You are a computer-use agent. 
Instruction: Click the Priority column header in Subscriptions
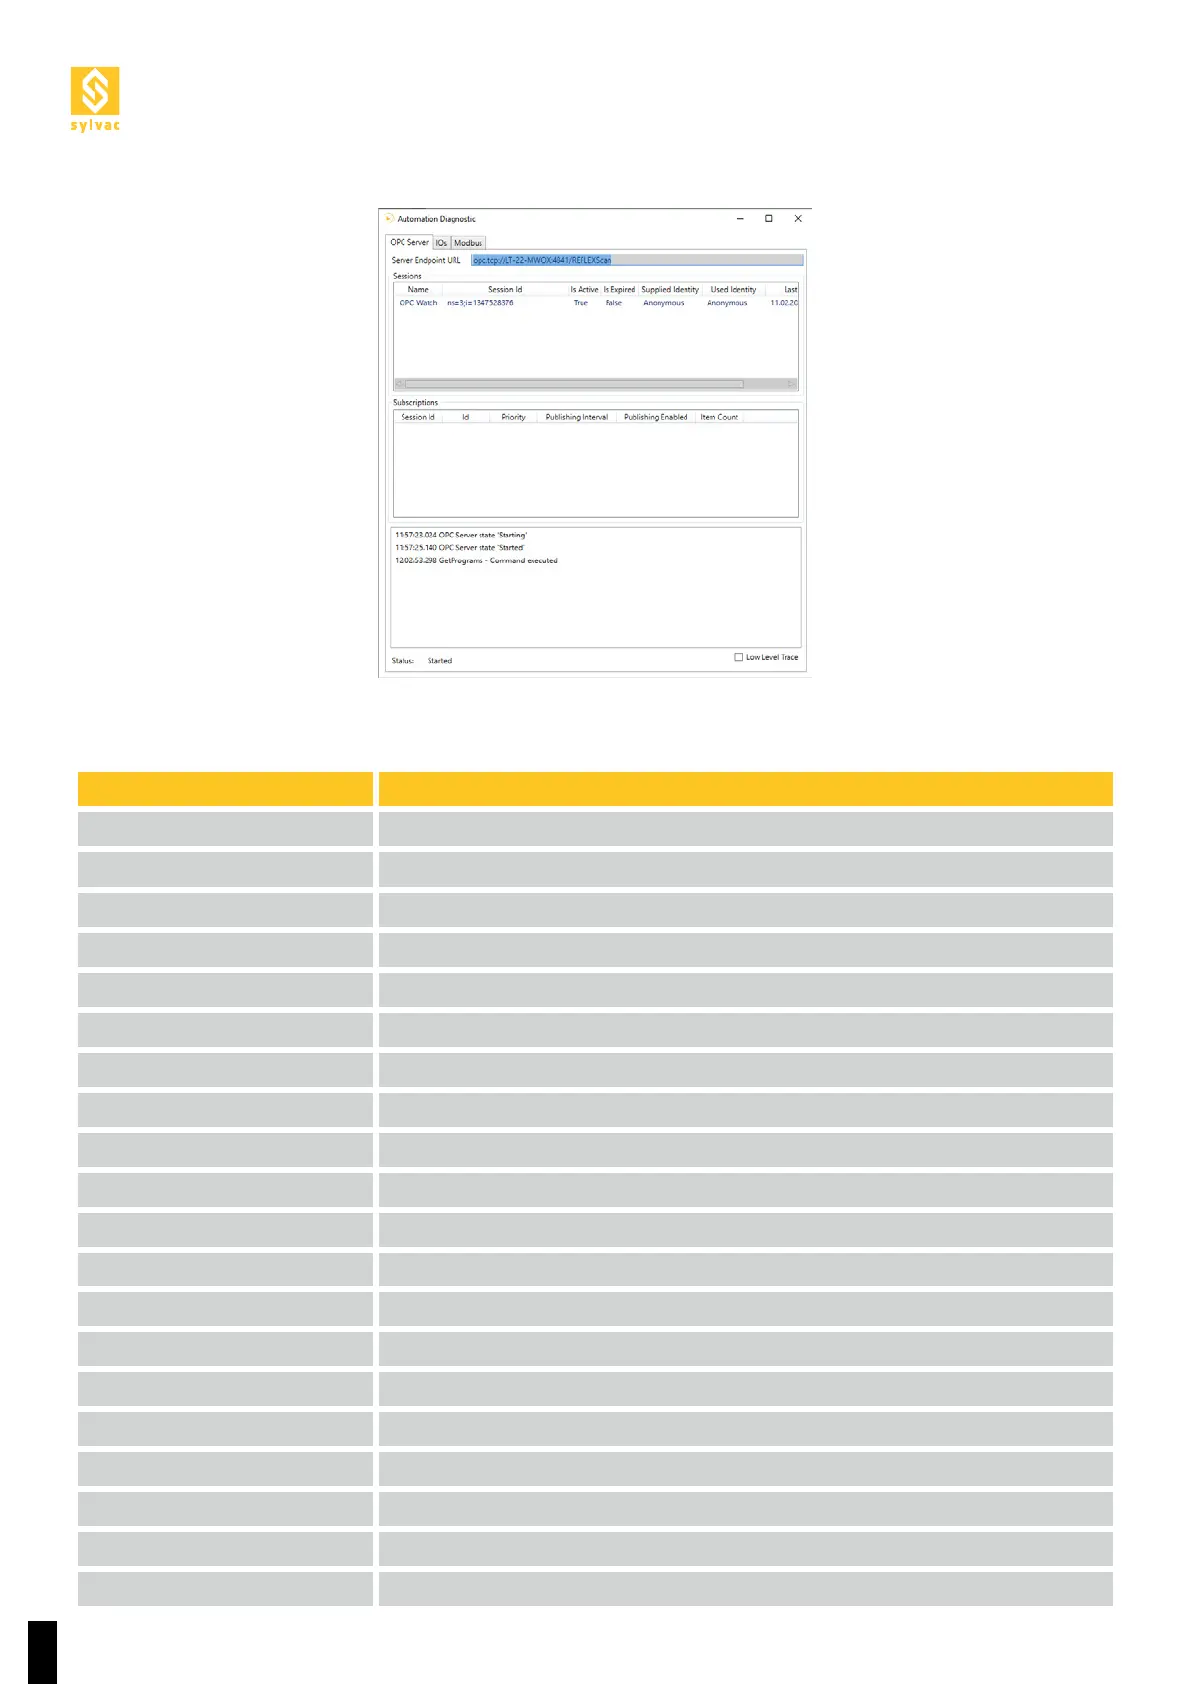pos(513,417)
